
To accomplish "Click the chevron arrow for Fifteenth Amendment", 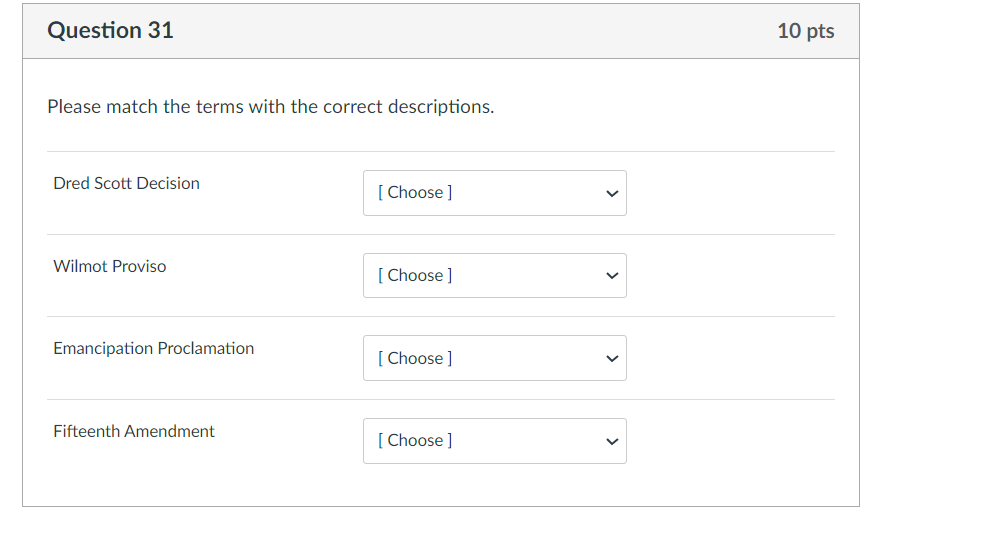I will click(612, 441).
